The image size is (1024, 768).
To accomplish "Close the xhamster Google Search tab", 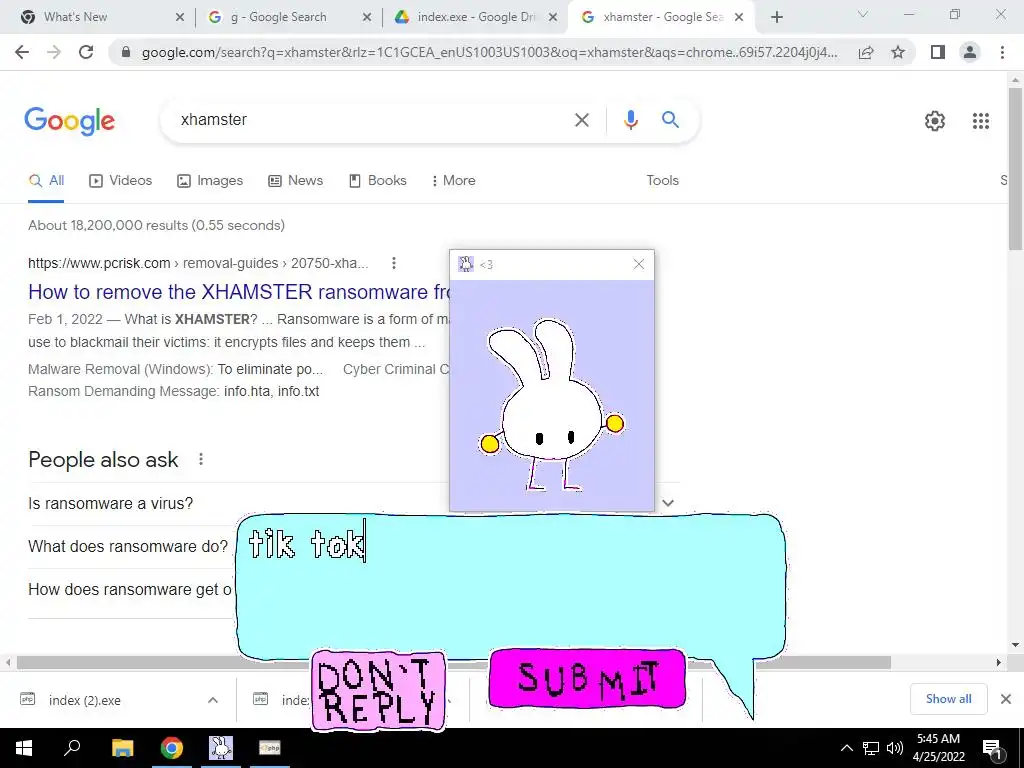I will coord(739,17).
